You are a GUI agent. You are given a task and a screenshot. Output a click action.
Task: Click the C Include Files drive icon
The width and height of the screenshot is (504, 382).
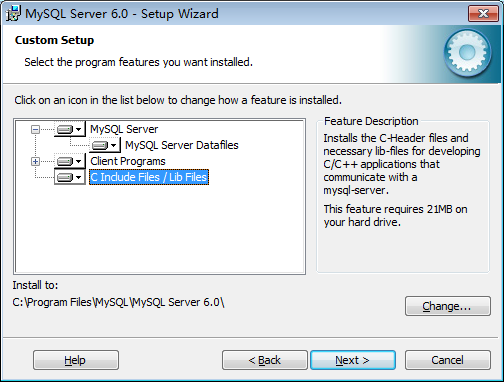pyautogui.click(x=65, y=177)
